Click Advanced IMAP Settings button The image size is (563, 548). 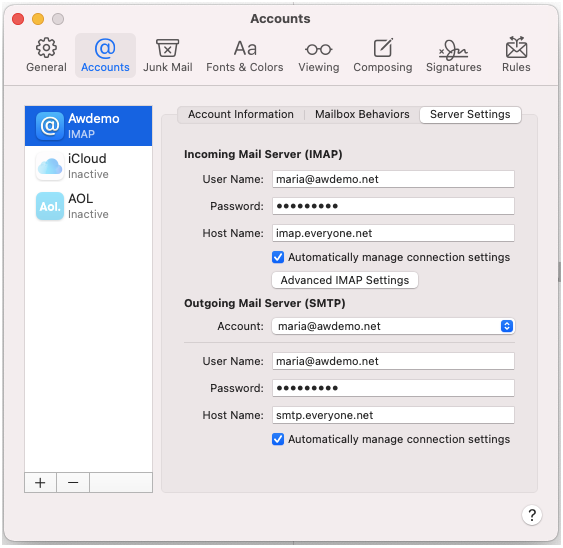(x=345, y=280)
